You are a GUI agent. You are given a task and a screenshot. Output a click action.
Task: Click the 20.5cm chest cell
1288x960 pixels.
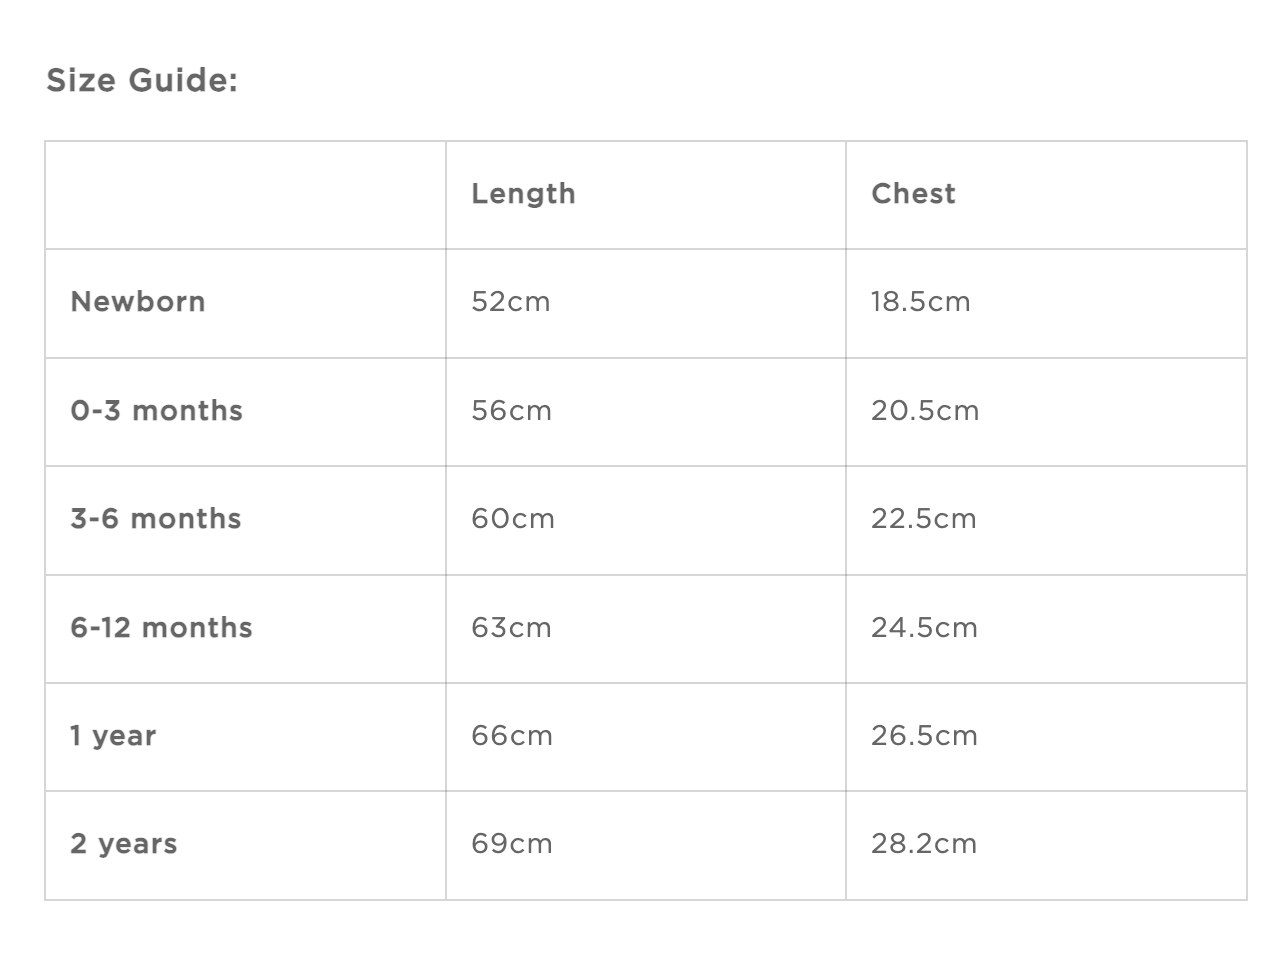(x=925, y=411)
